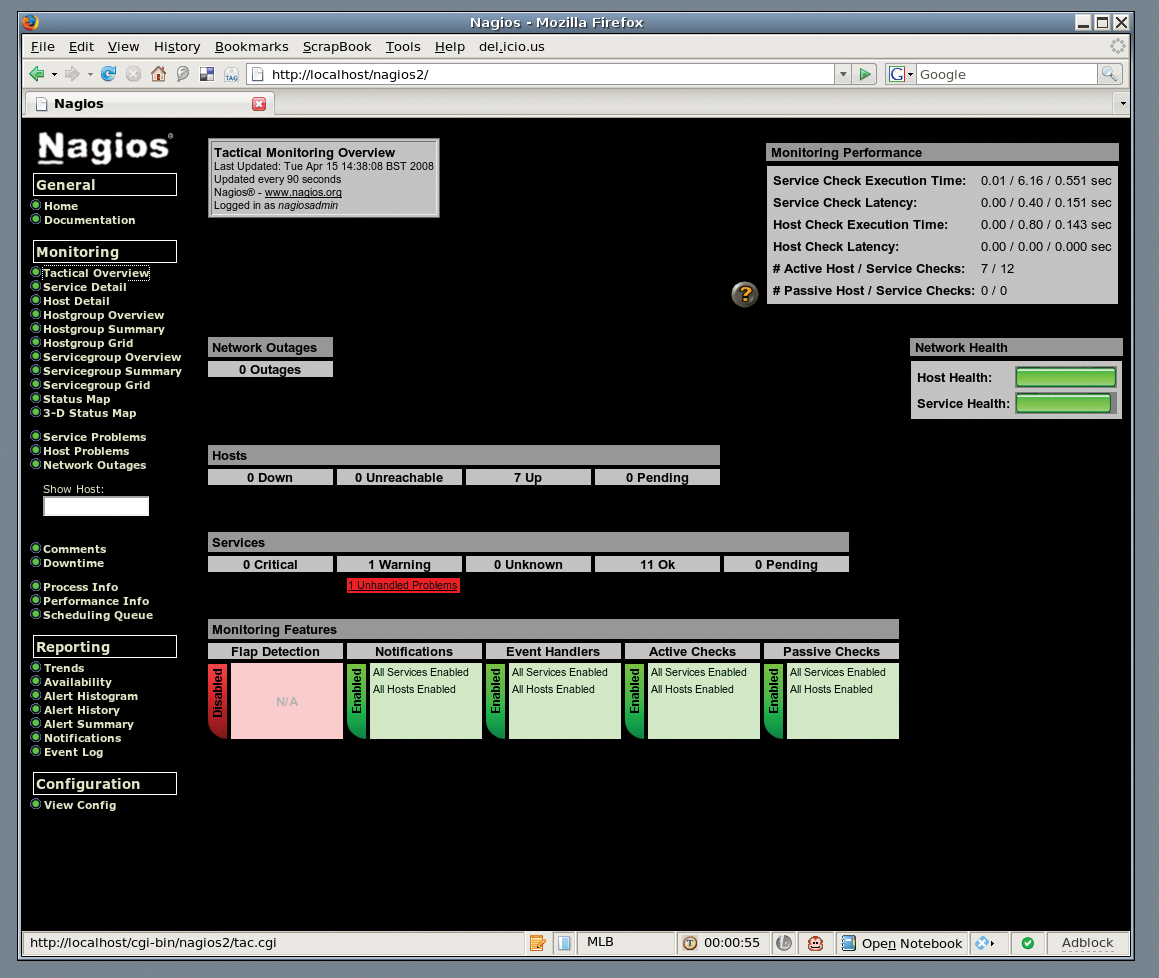Viewport: 1159px width, 978px height.
Task: Click the Adblock status bar button
Action: [1087, 943]
